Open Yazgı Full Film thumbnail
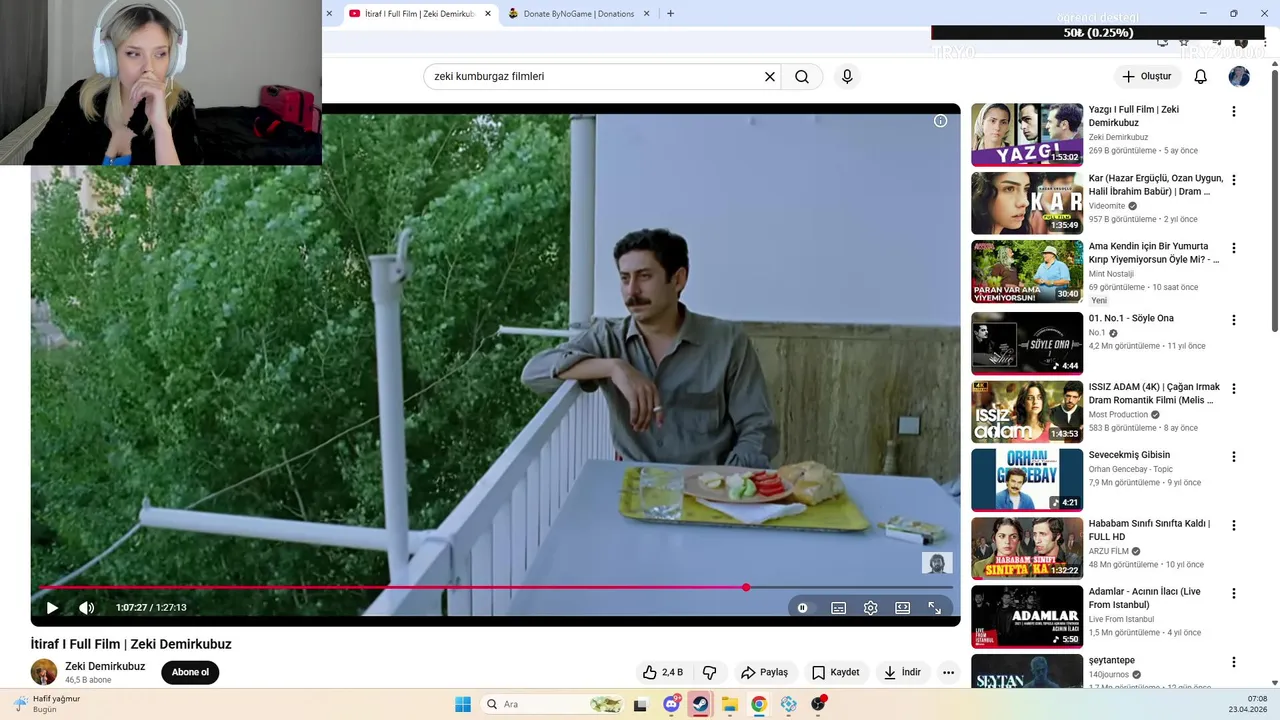The width and height of the screenshot is (1280, 720). 1027,135
